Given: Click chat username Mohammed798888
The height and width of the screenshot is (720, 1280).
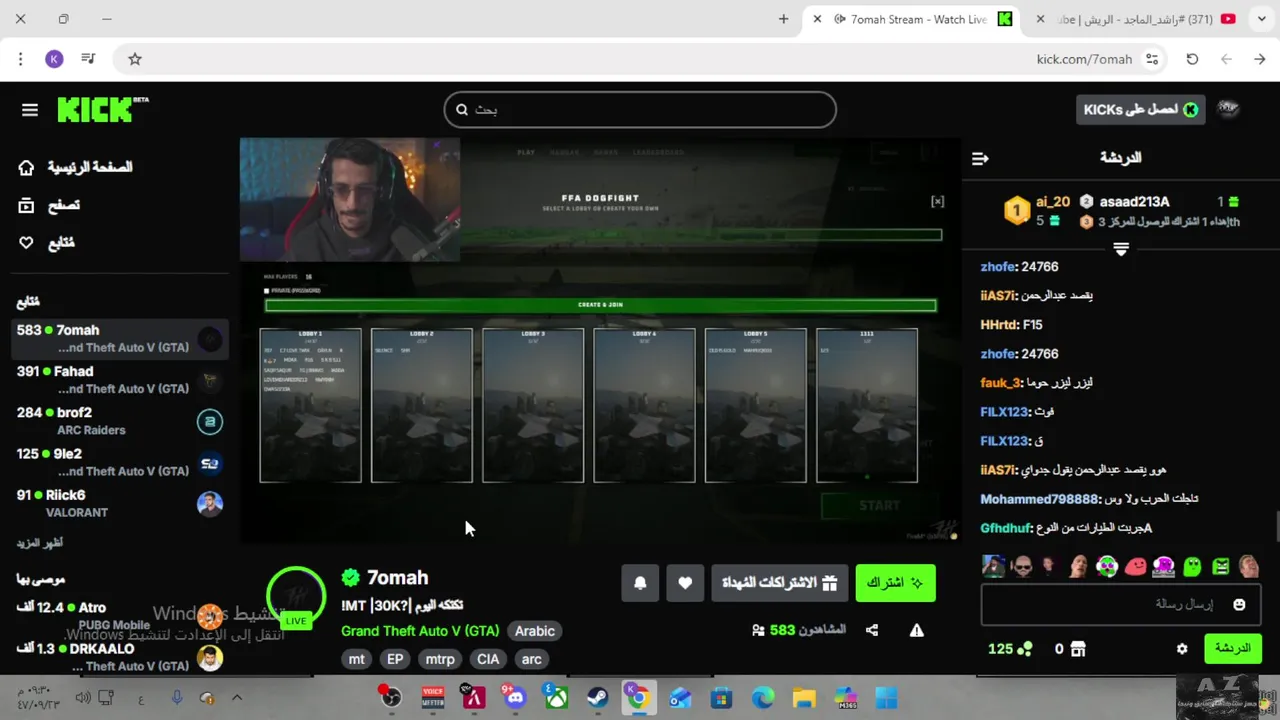Looking at the screenshot, I should tap(1039, 499).
